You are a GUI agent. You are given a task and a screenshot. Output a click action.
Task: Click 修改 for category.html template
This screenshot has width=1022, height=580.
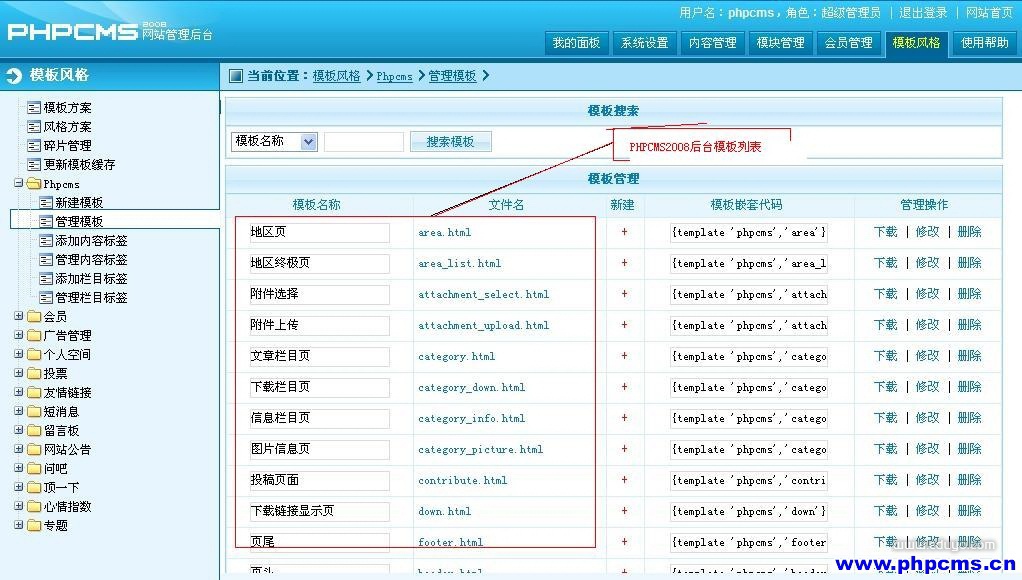click(x=927, y=356)
